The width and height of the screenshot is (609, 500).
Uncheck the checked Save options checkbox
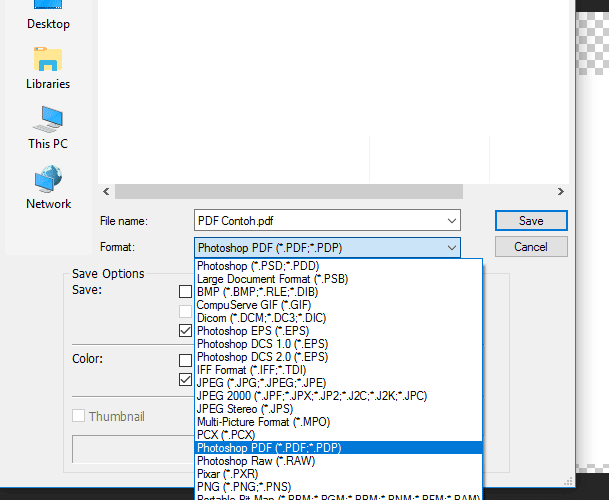click(185, 331)
